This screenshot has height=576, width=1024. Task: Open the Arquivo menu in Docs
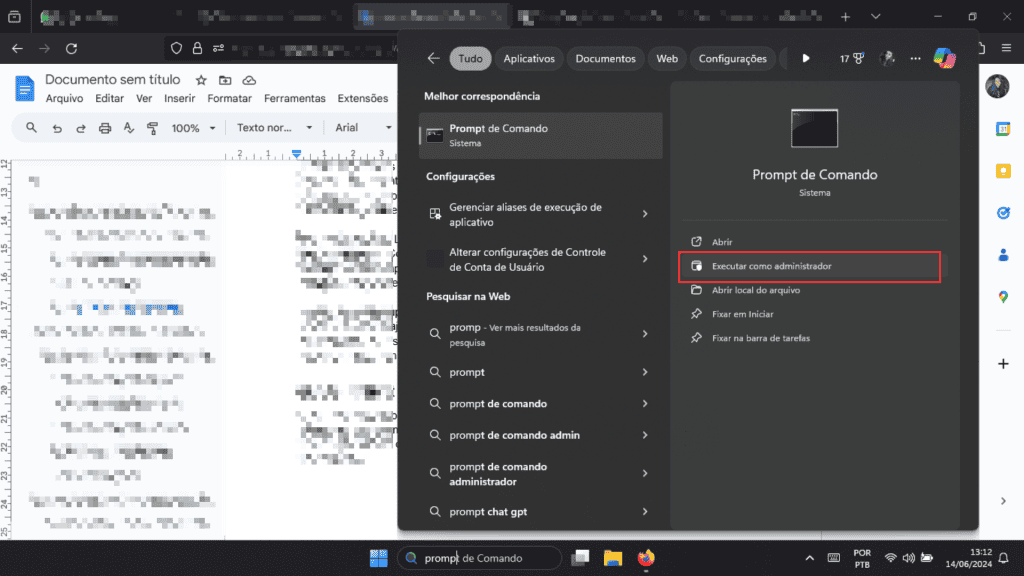click(64, 99)
